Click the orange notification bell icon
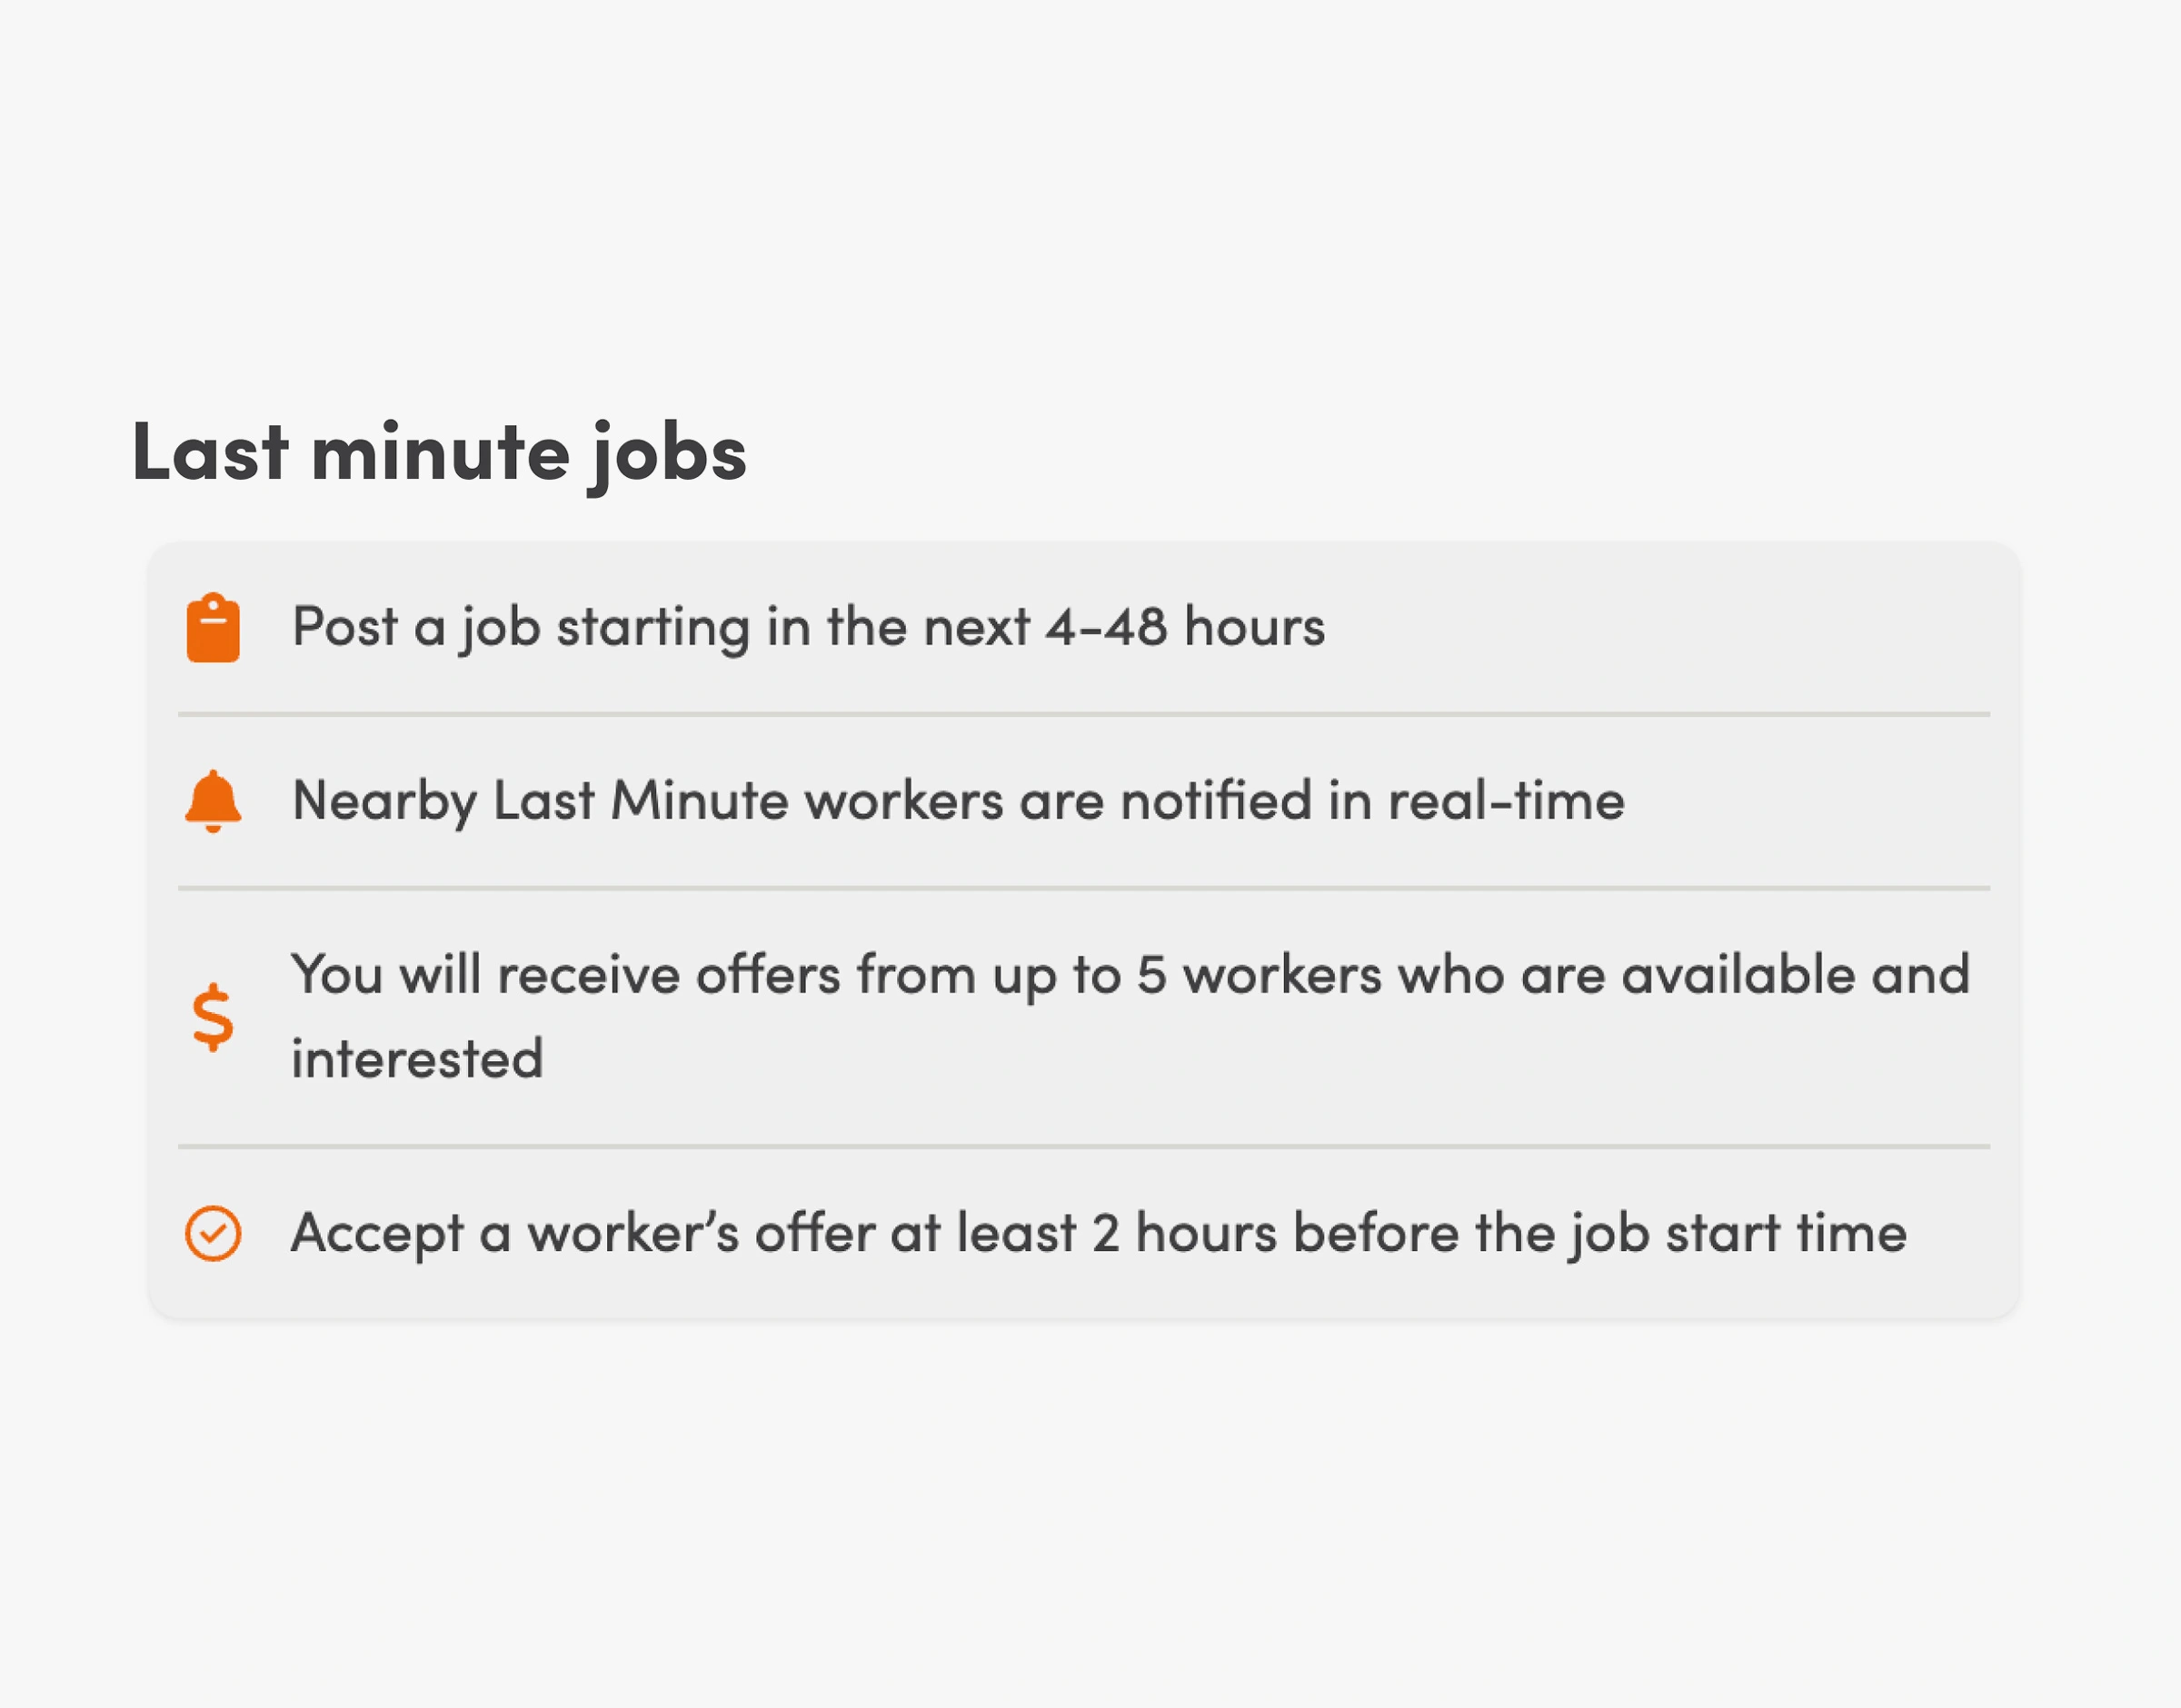The width and height of the screenshot is (2181, 1708). (x=213, y=801)
